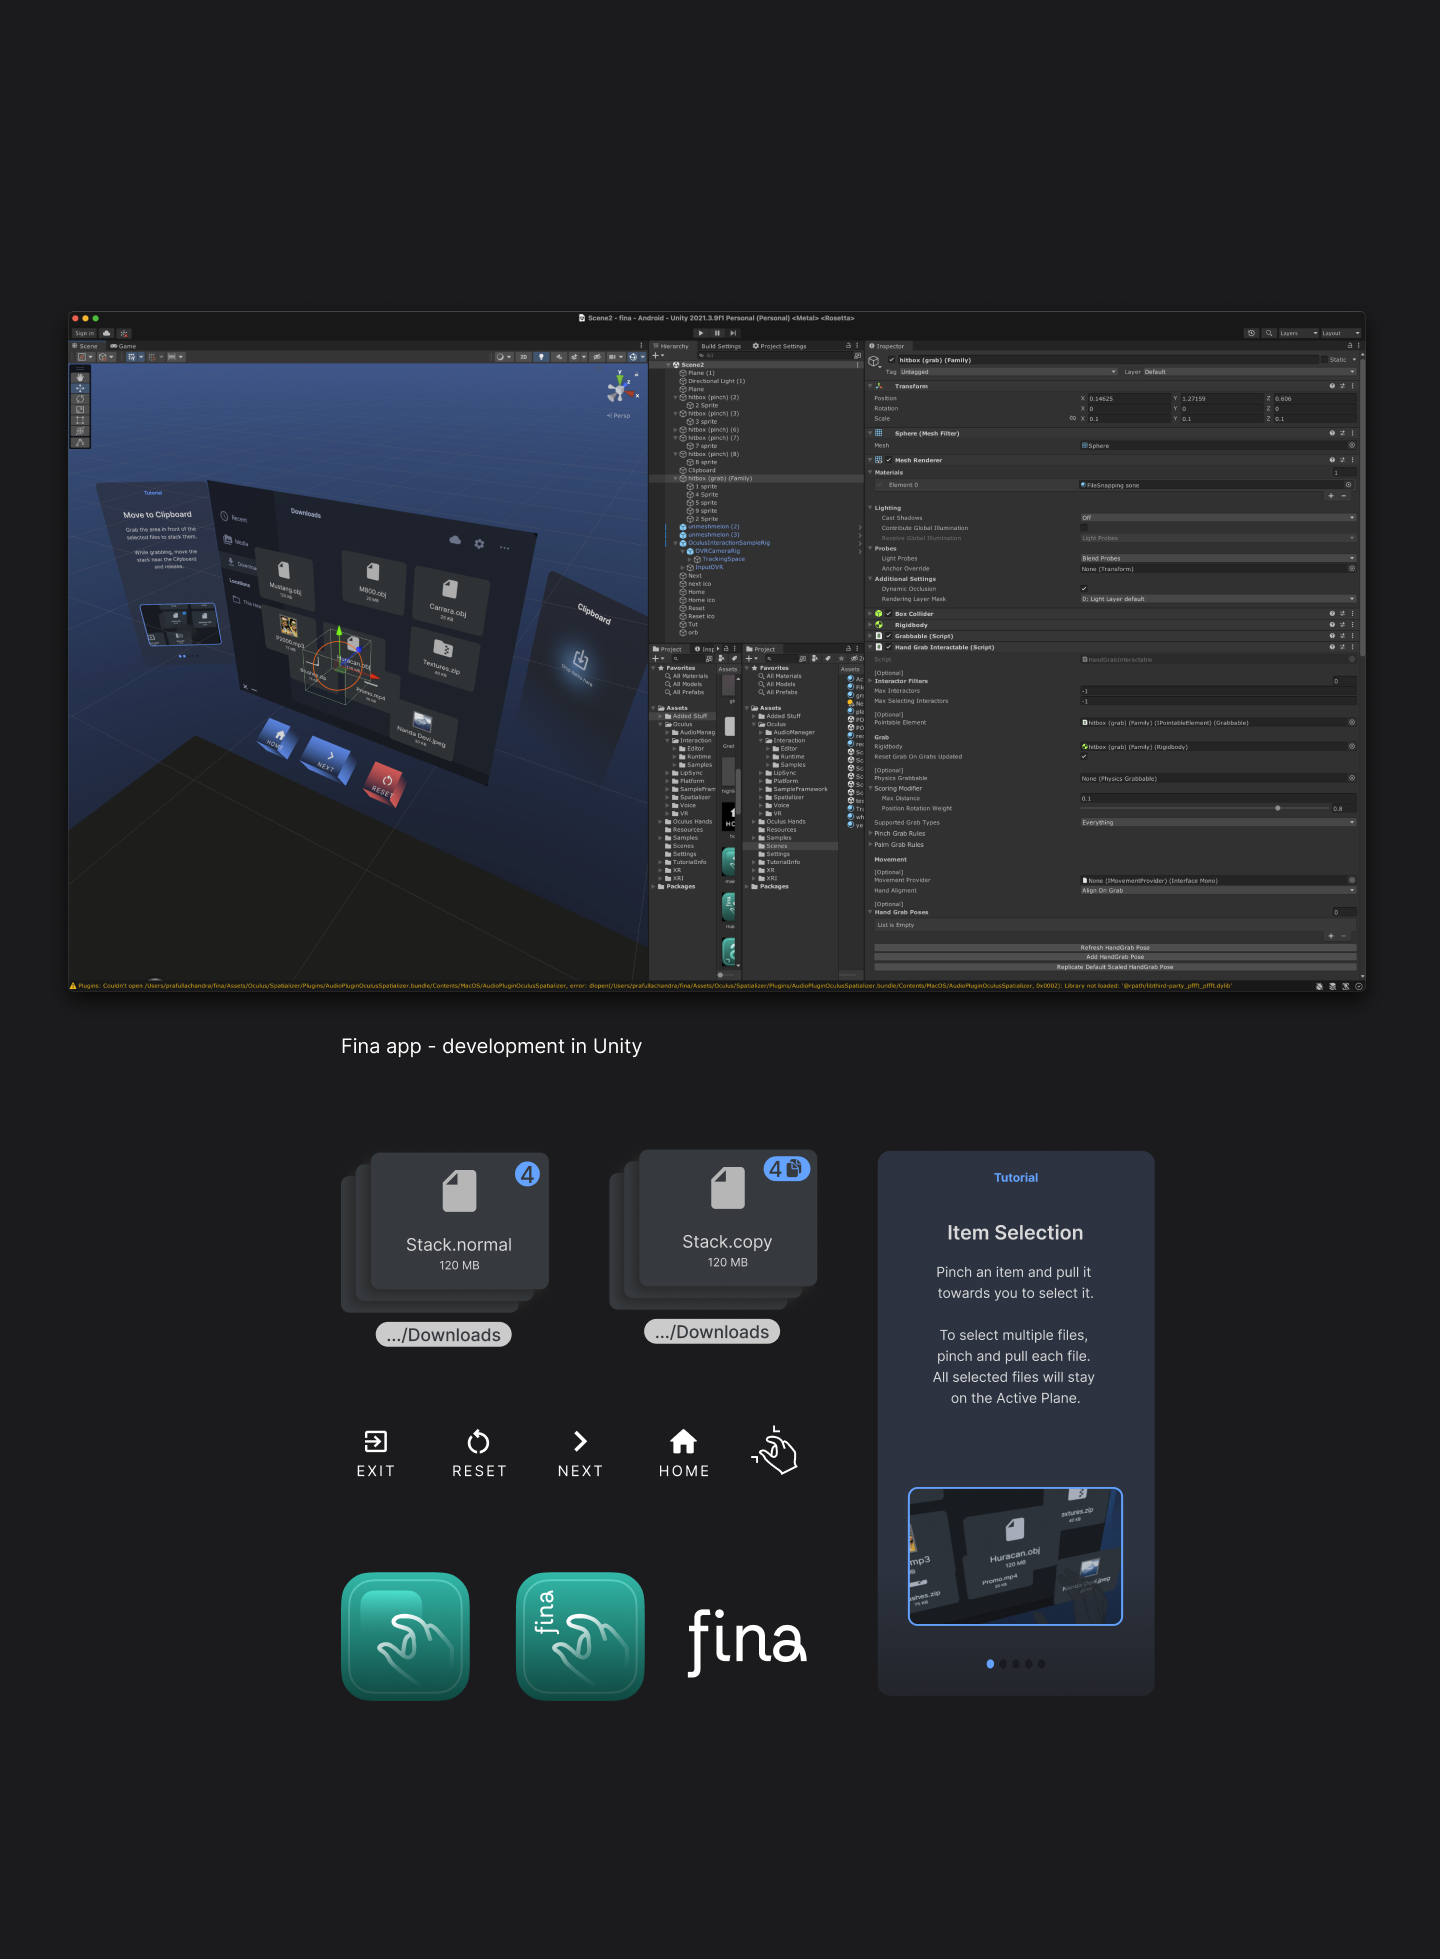This screenshot has width=1440, height=1959.
Task: Select the Hand view tool in Scene
Action: (80, 377)
